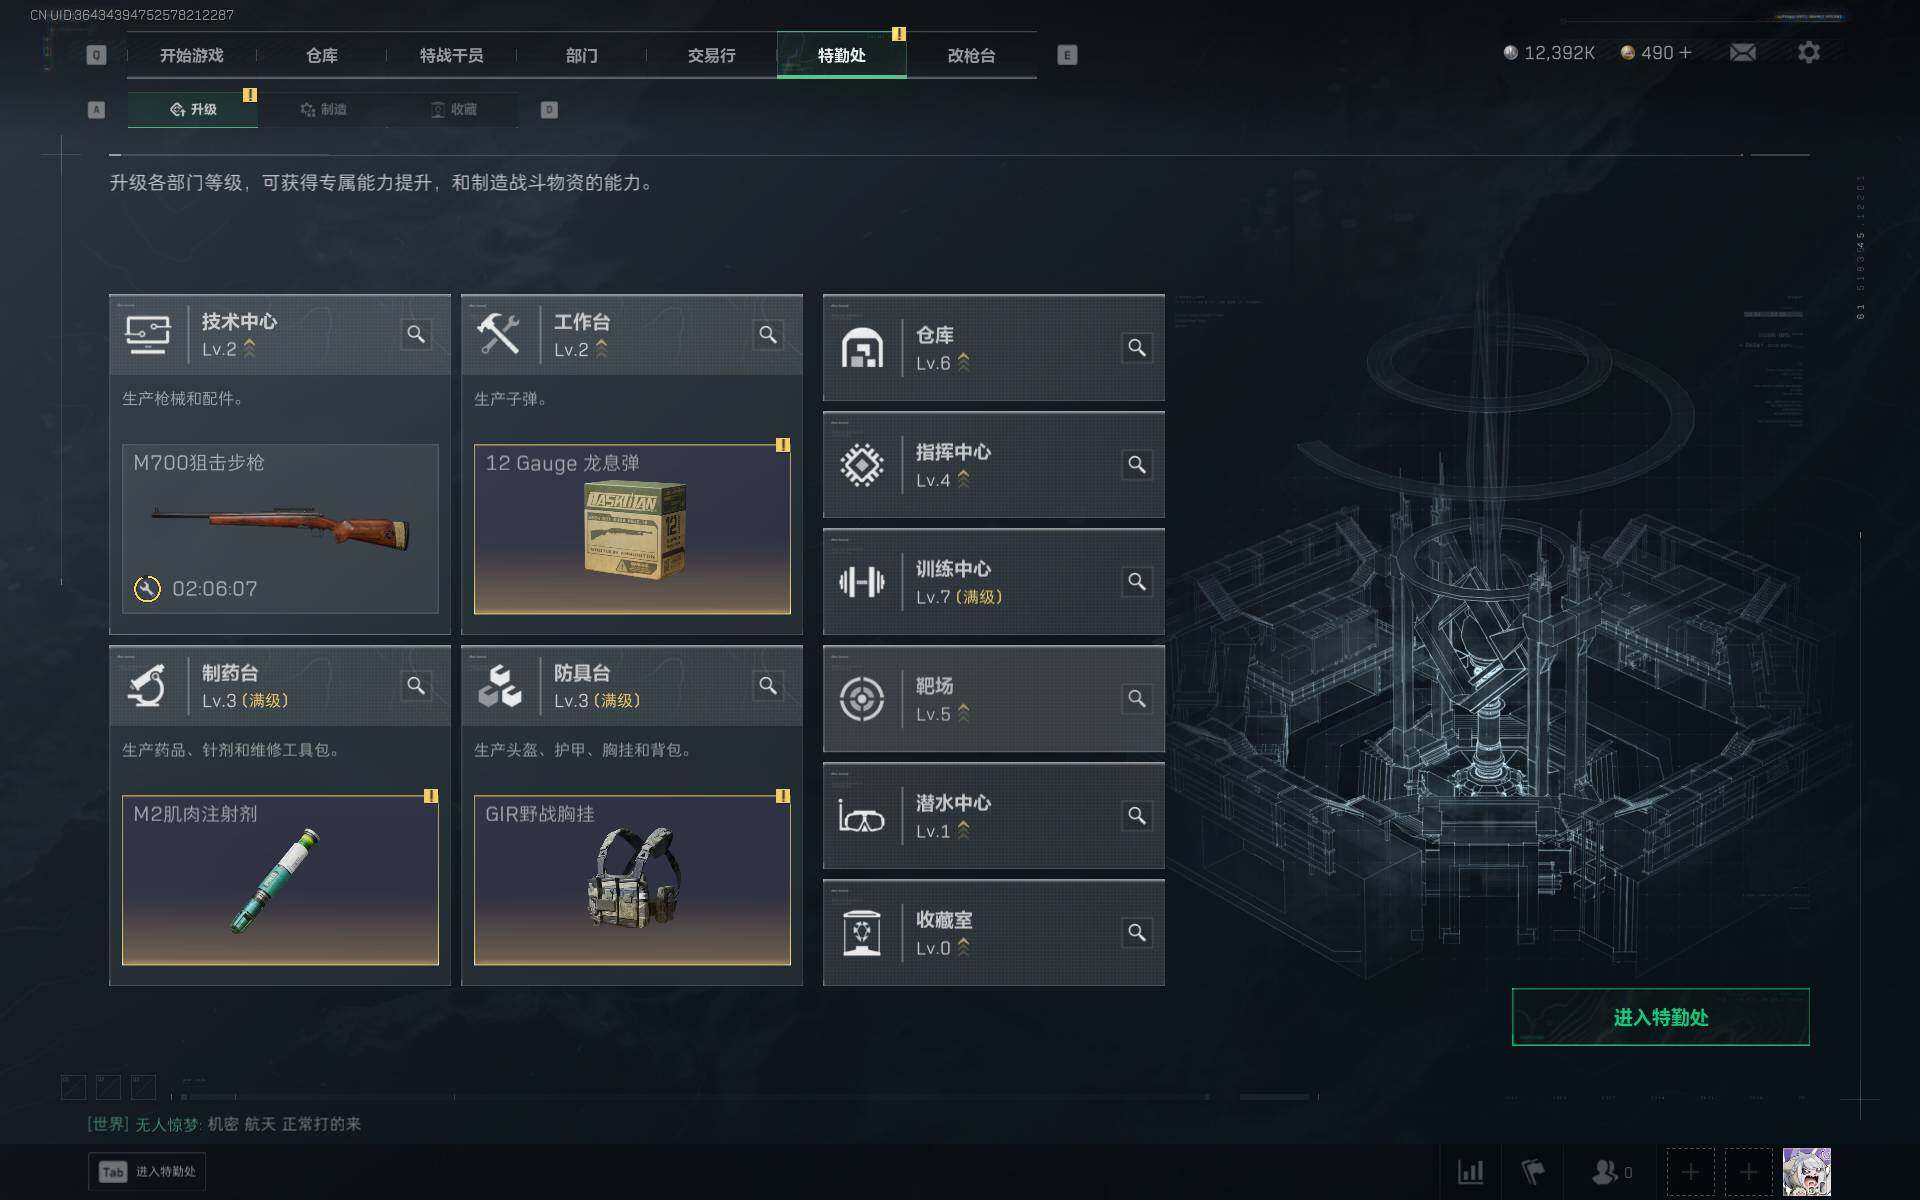Open the M700狙击步枪 production timer card
Screen dimensions: 1920x1200
pos(280,529)
